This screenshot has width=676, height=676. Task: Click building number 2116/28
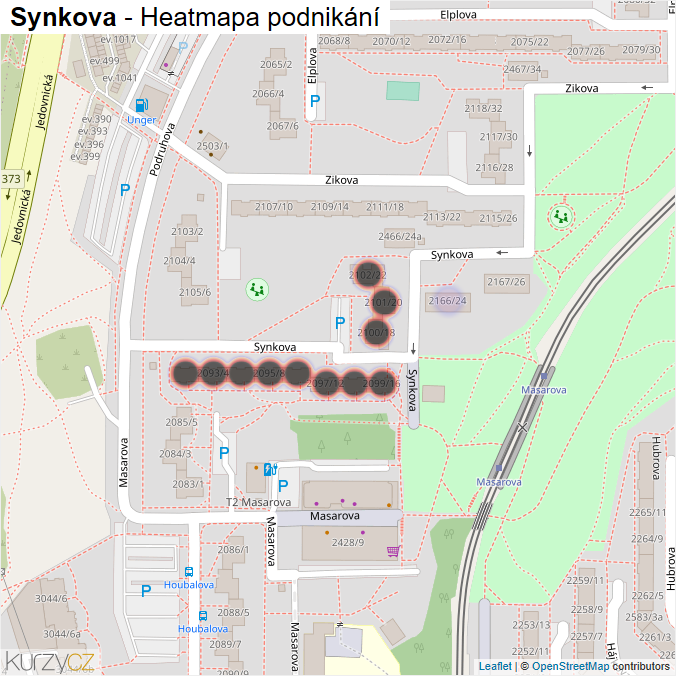click(x=494, y=167)
